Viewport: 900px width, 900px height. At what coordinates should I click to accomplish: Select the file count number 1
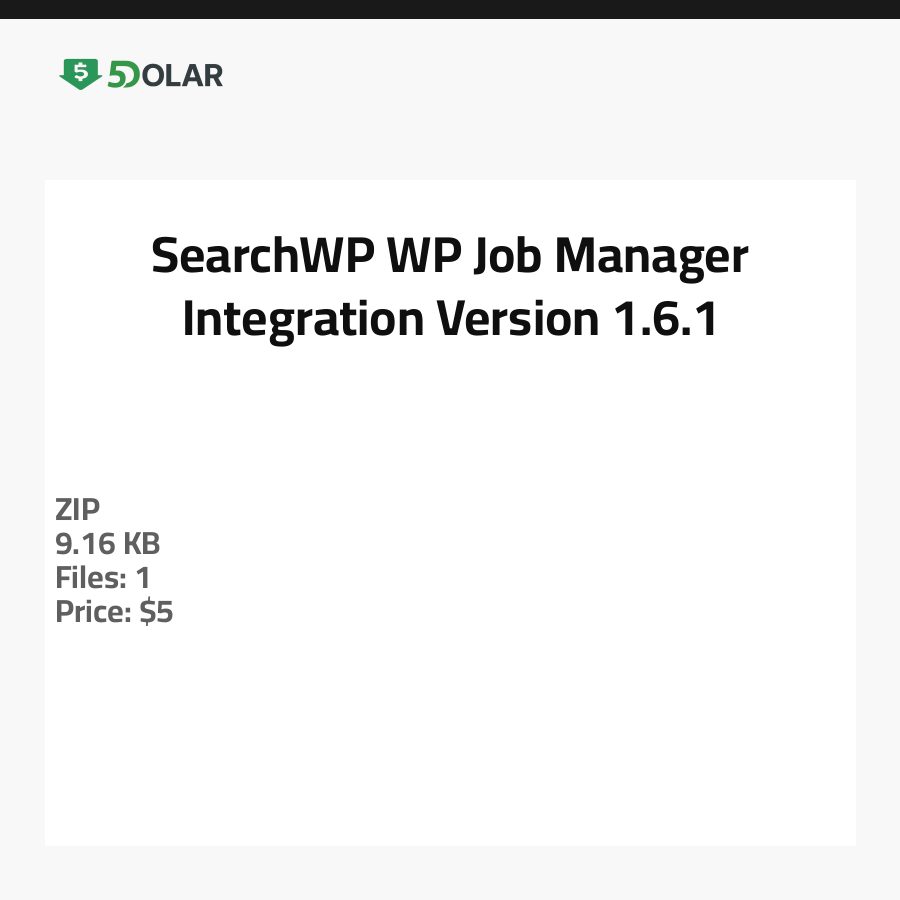[143, 578]
